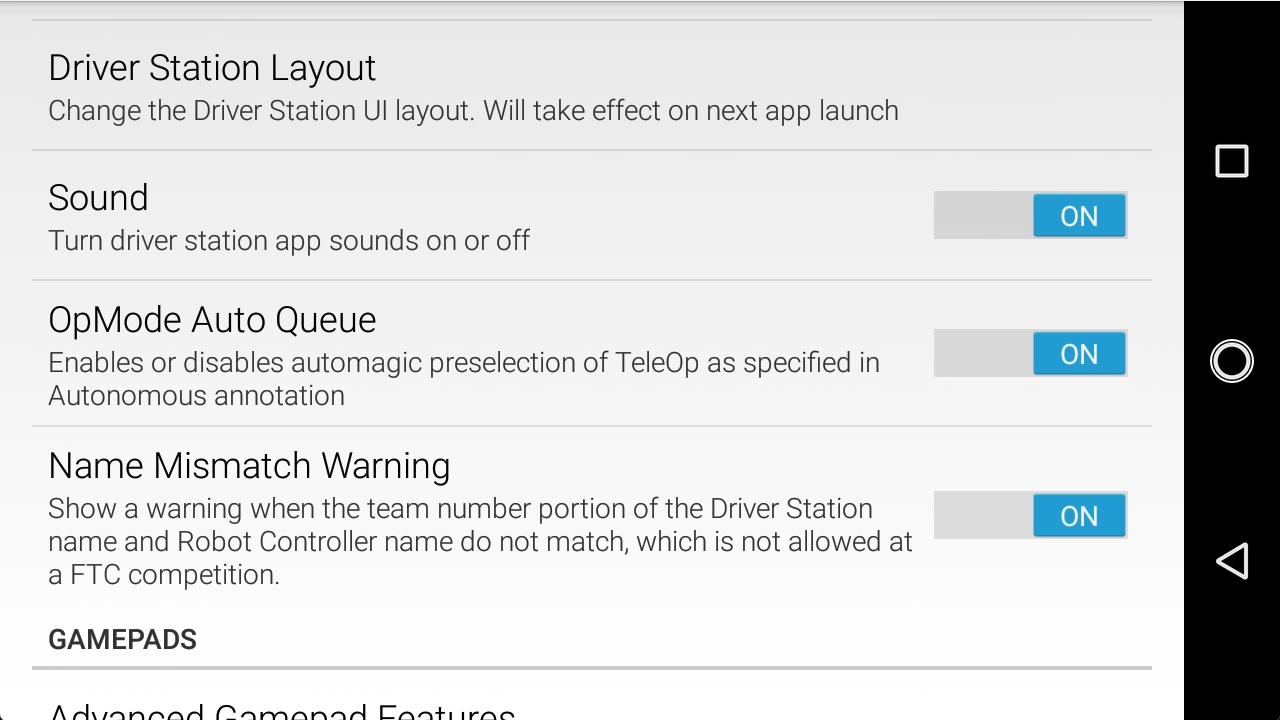Tap the OpMode Auto Queue title
This screenshot has height=720, width=1280.
pyautogui.click(x=212, y=320)
